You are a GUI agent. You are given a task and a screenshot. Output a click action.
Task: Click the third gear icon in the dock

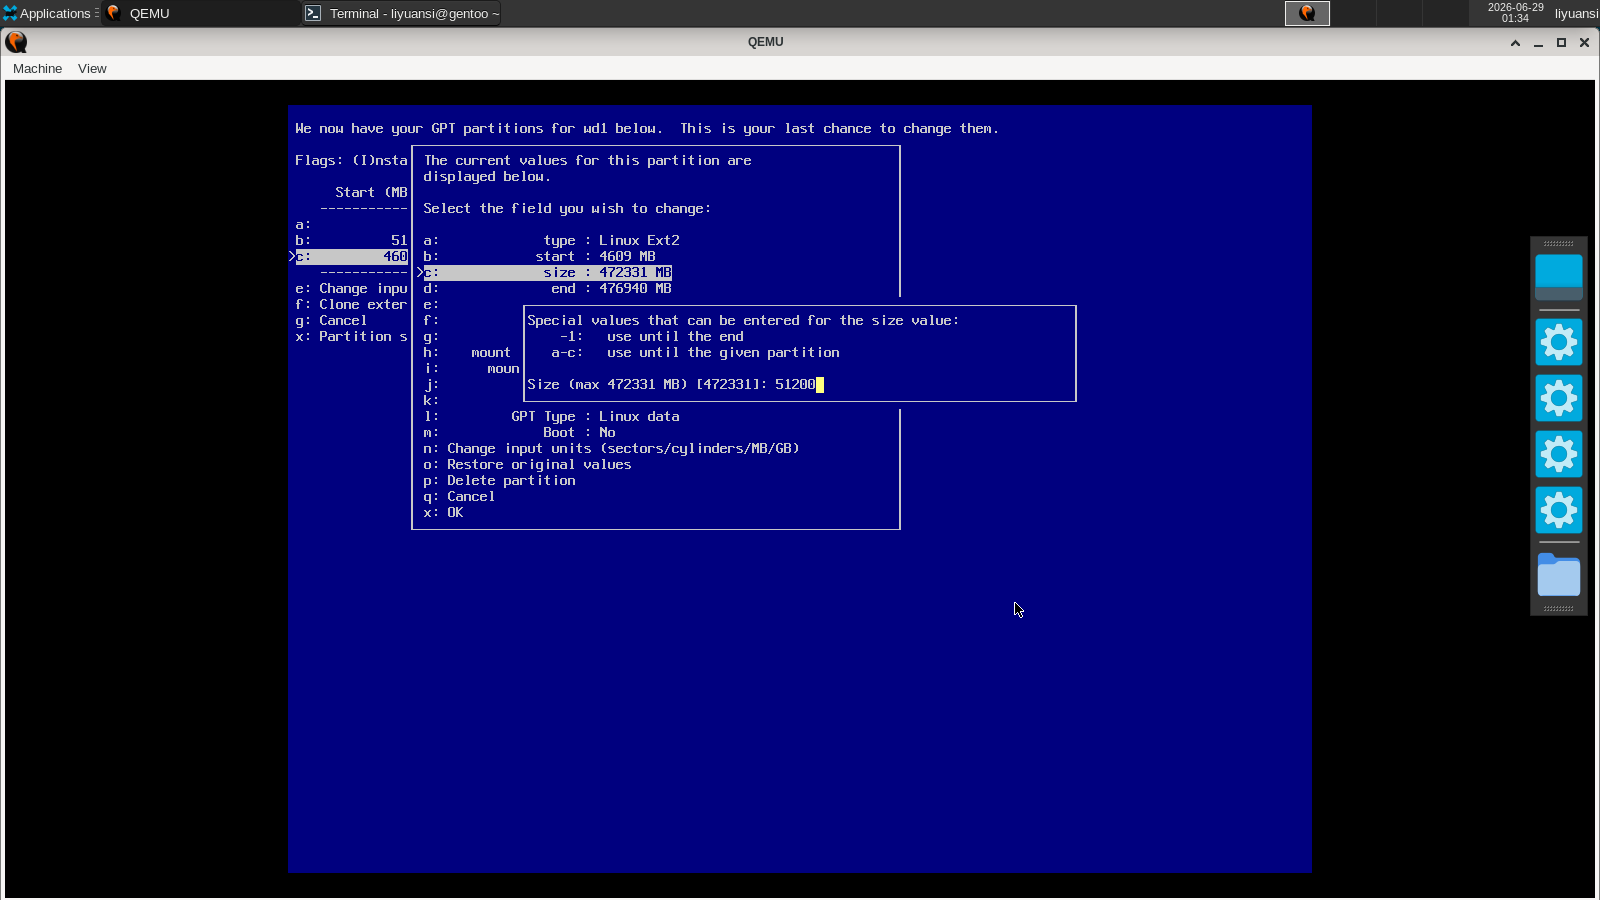tap(1559, 455)
